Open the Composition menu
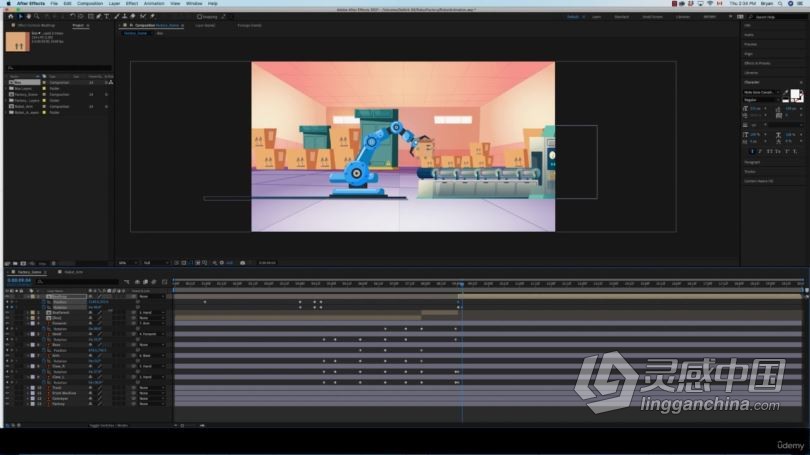The image size is (810, 455). (x=90, y=4)
